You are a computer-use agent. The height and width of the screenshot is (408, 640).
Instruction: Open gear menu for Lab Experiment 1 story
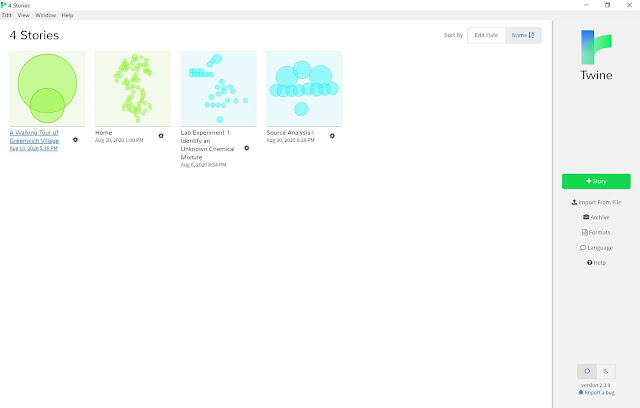pyautogui.click(x=247, y=148)
